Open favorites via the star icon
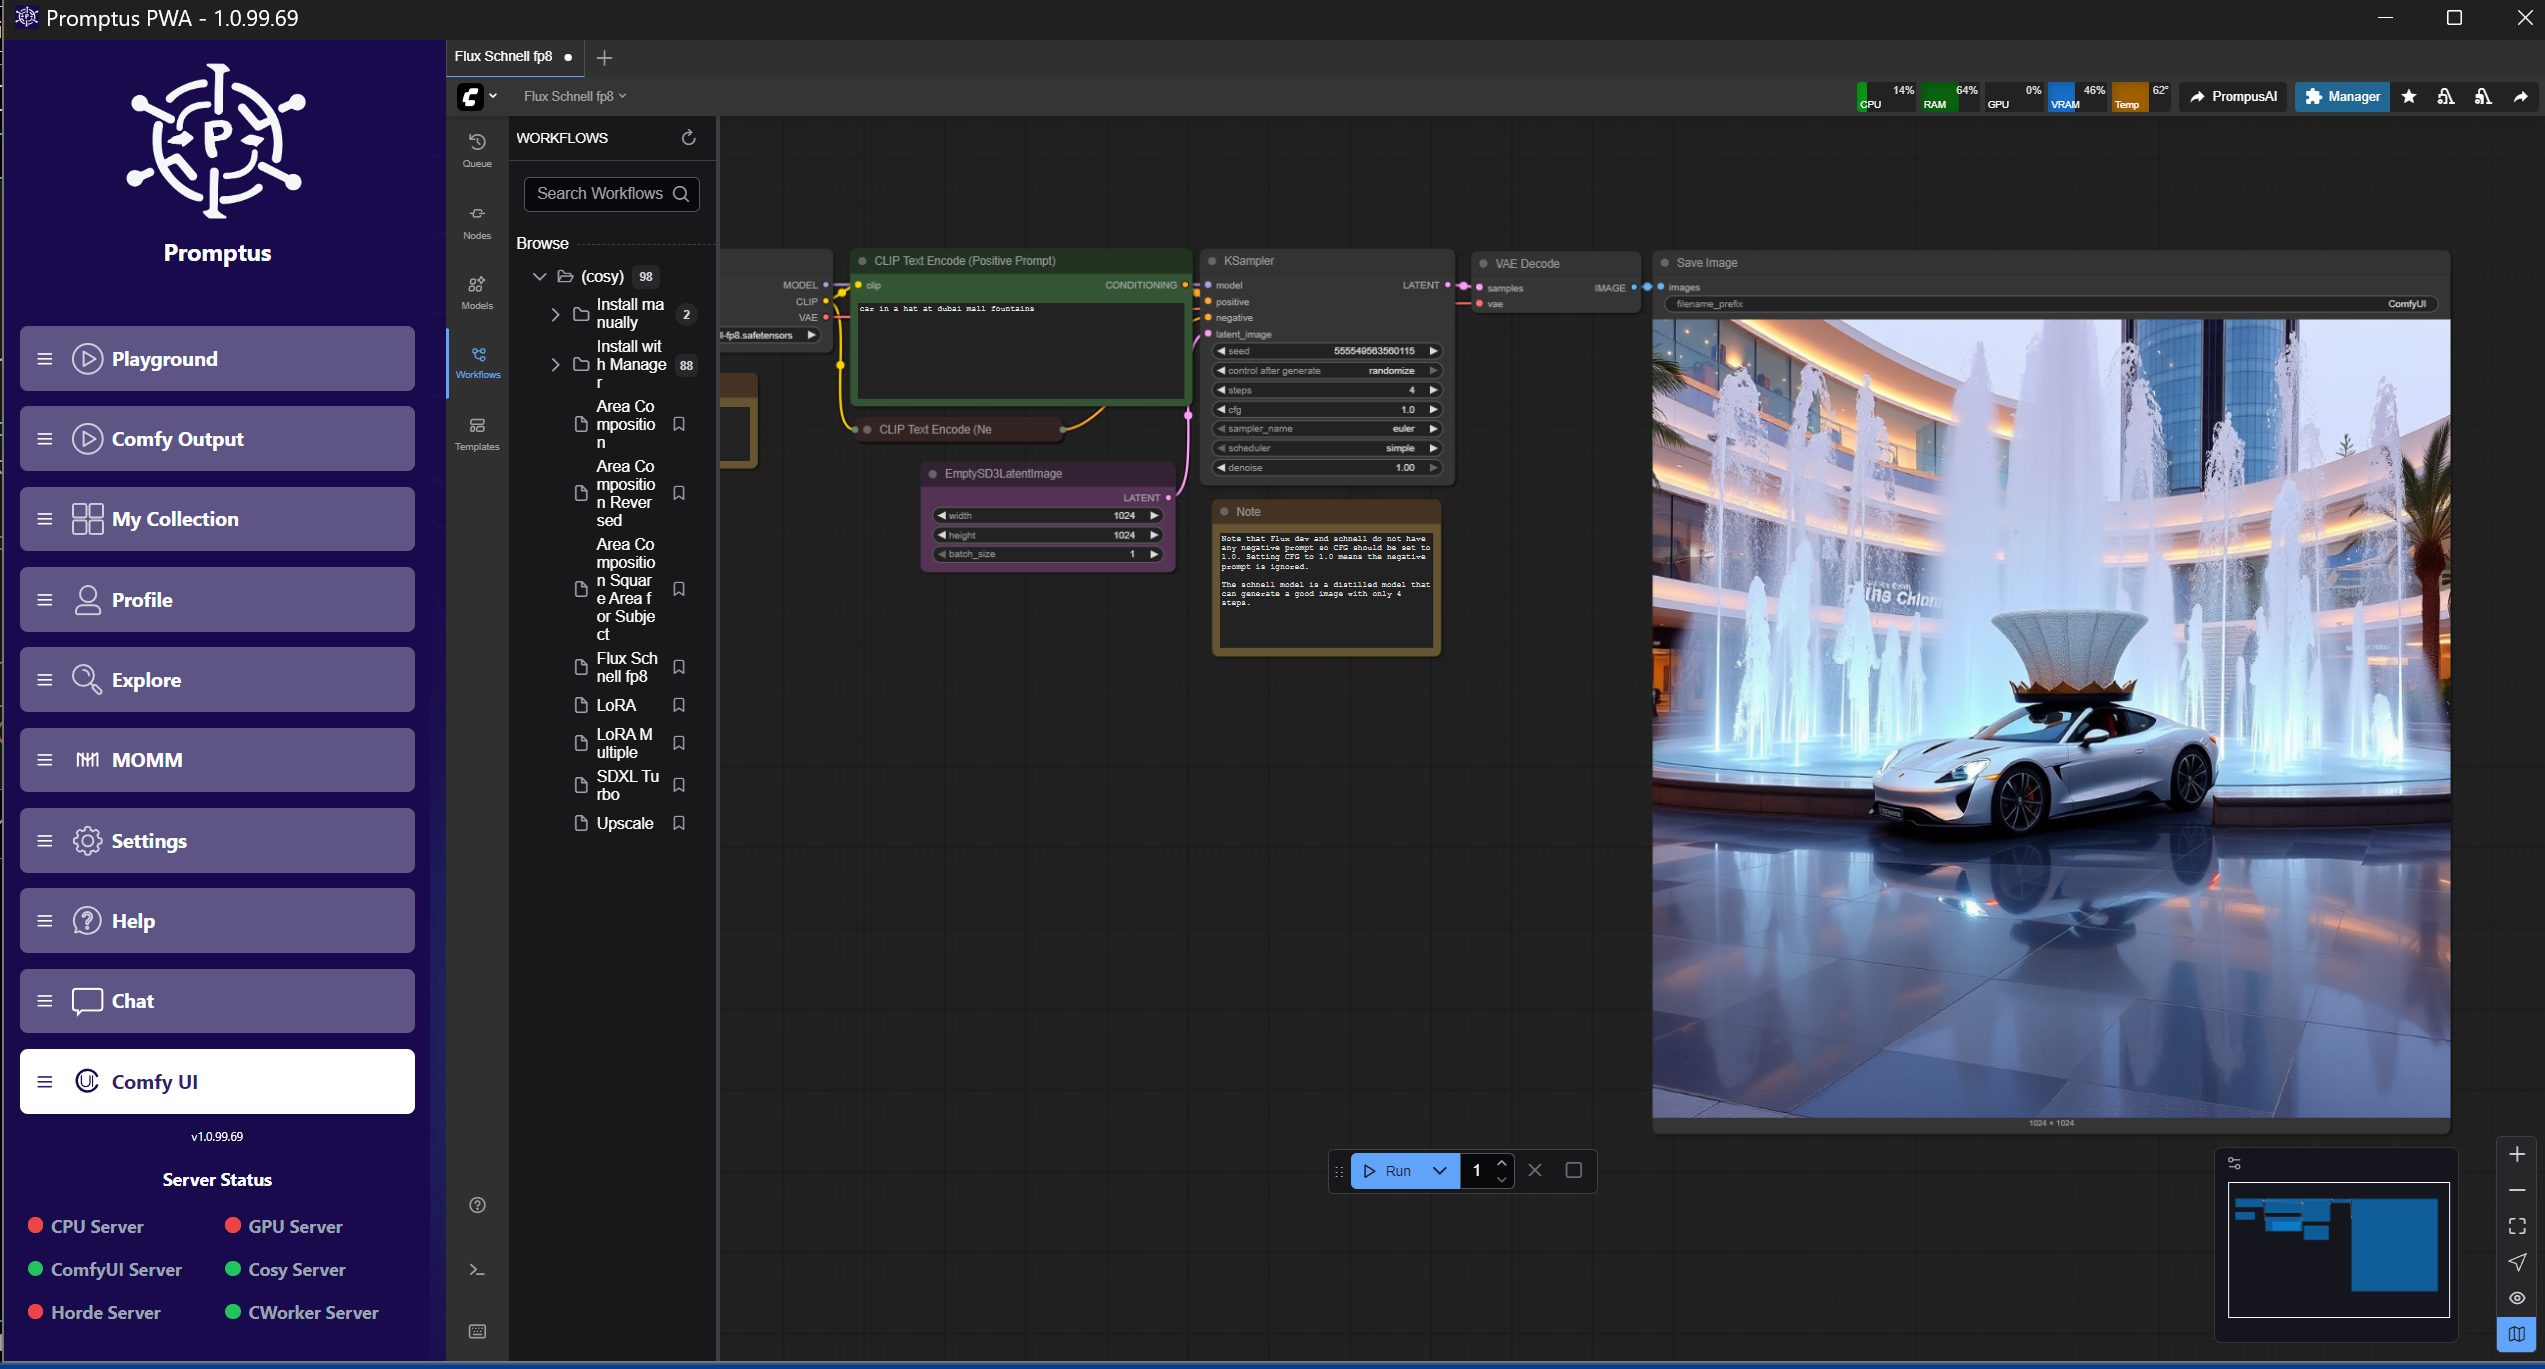The width and height of the screenshot is (2545, 1369). [2408, 96]
